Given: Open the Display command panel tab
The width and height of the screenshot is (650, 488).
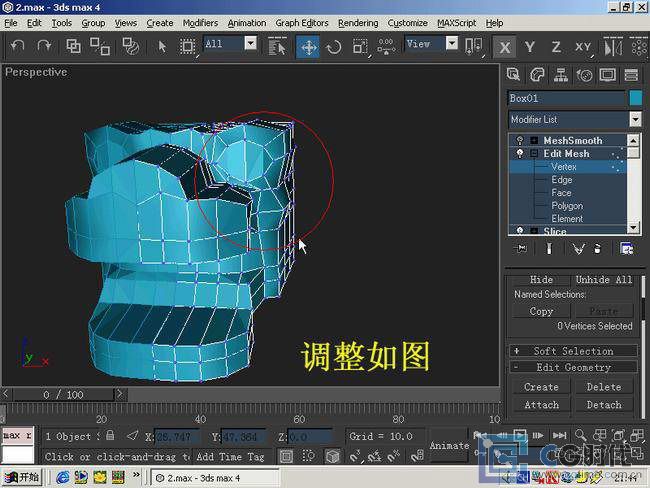Looking at the screenshot, I should tap(608, 75).
